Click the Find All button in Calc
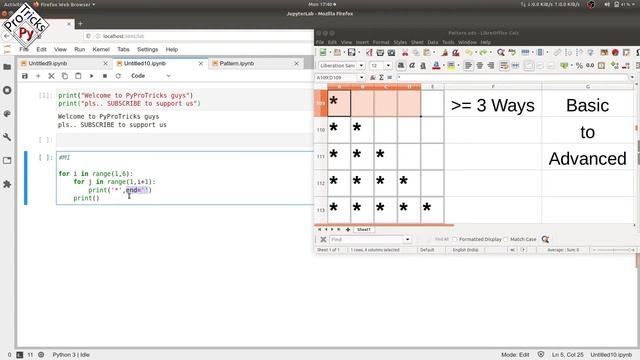 (442, 239)
